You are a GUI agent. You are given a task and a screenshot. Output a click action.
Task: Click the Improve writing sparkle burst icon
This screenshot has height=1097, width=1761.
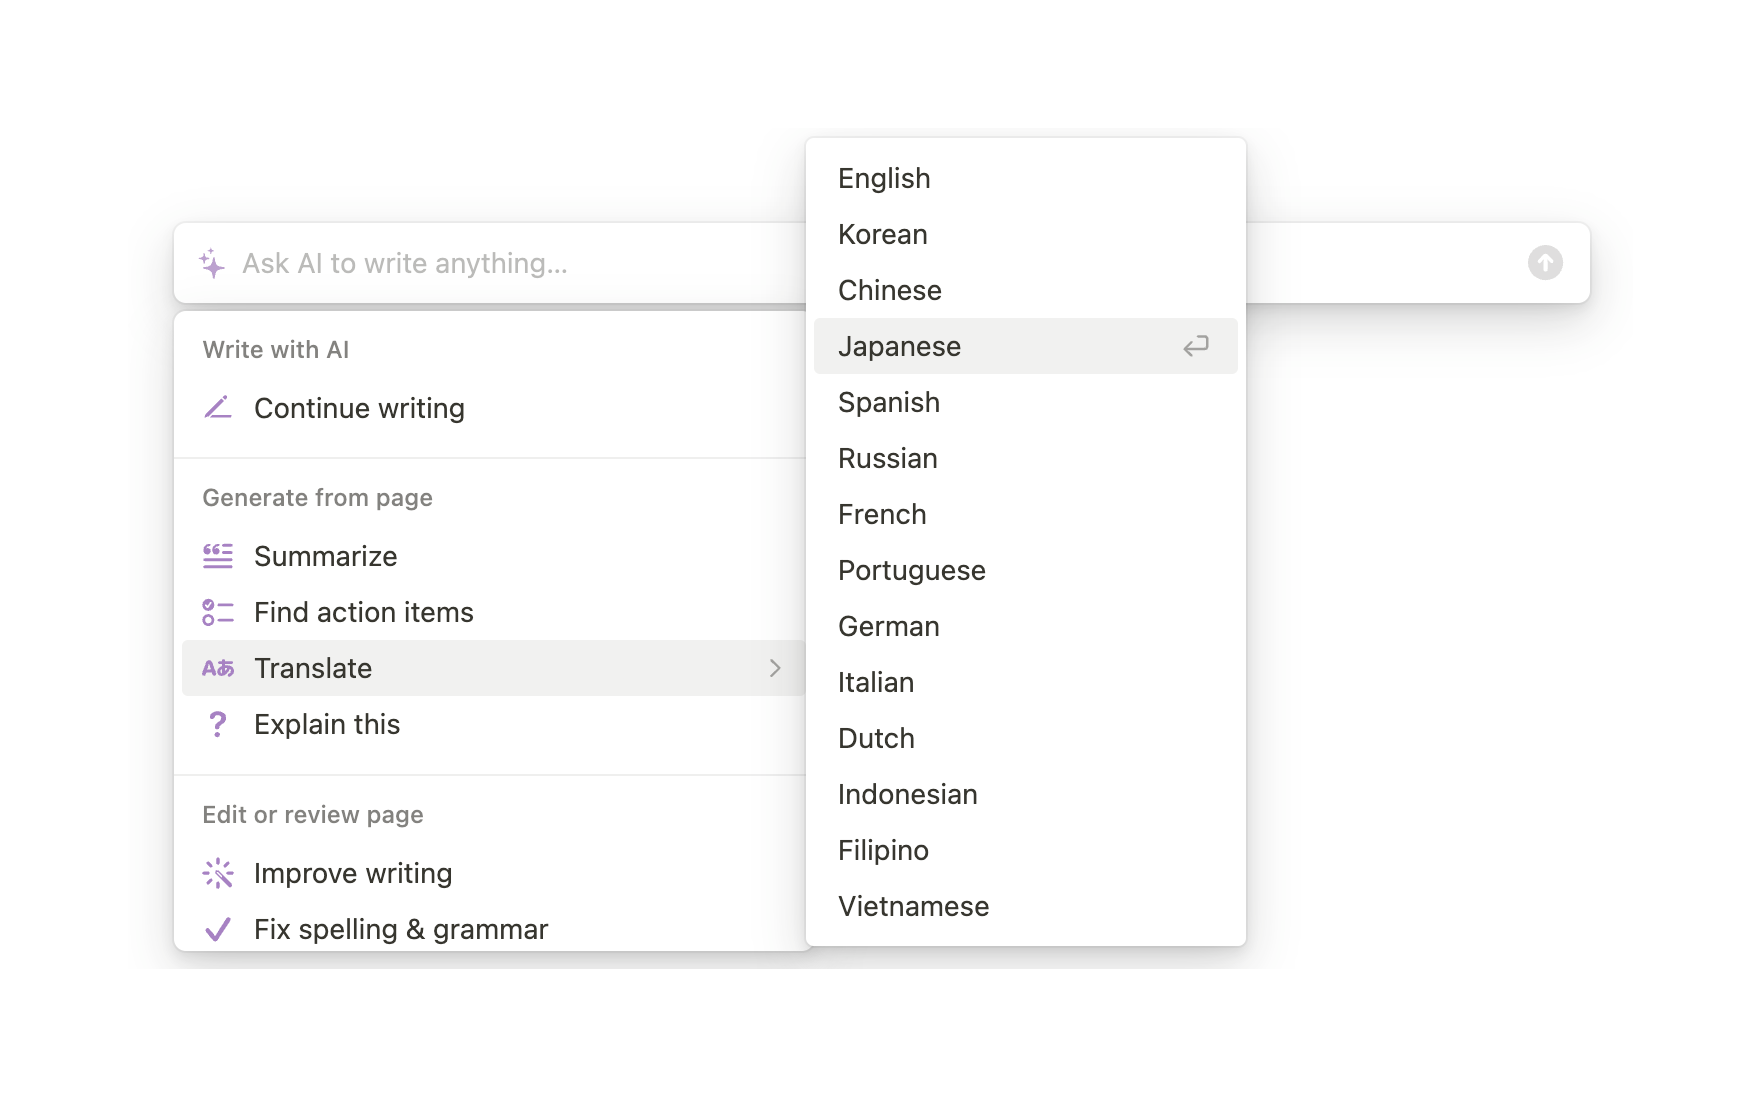click(x=217, y=872)
